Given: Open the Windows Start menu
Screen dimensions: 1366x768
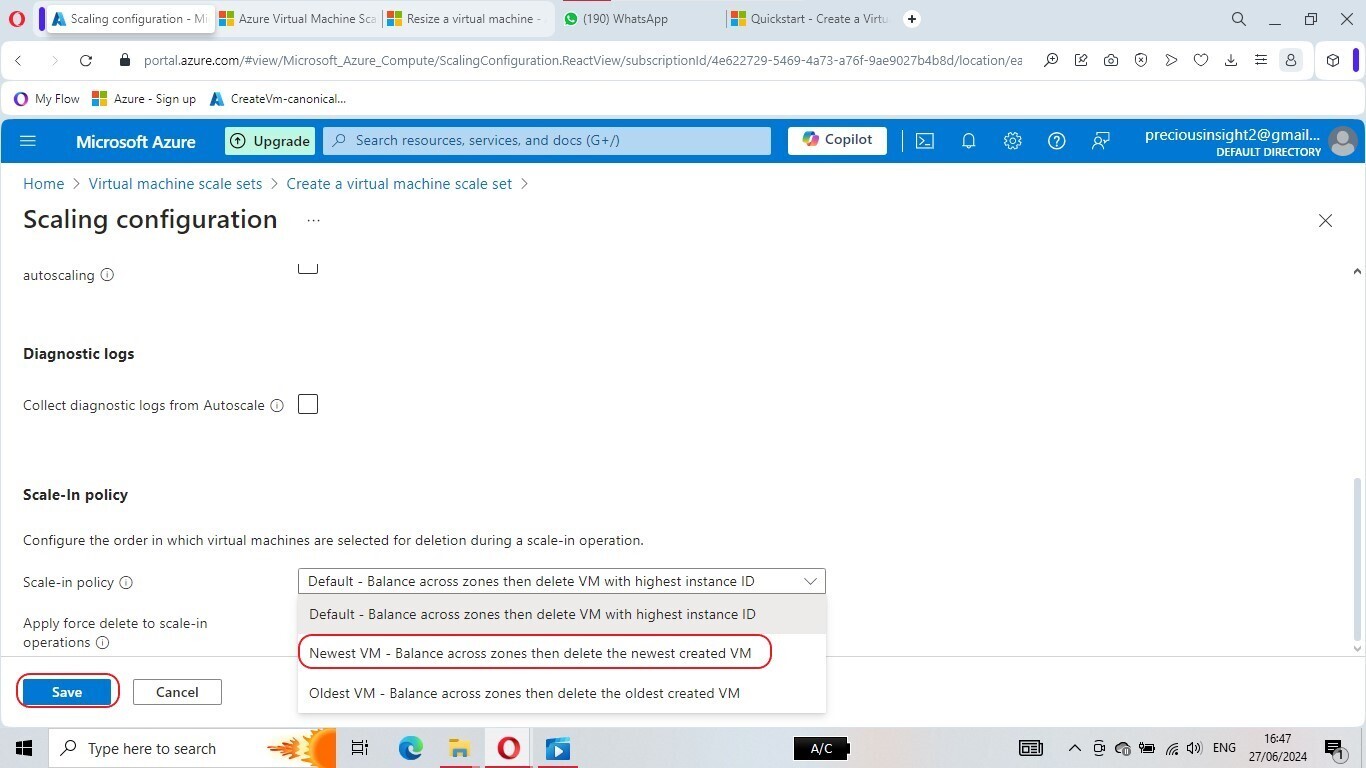Looking at the screenshot, I should pyautogui.click(x=24, y=748).
